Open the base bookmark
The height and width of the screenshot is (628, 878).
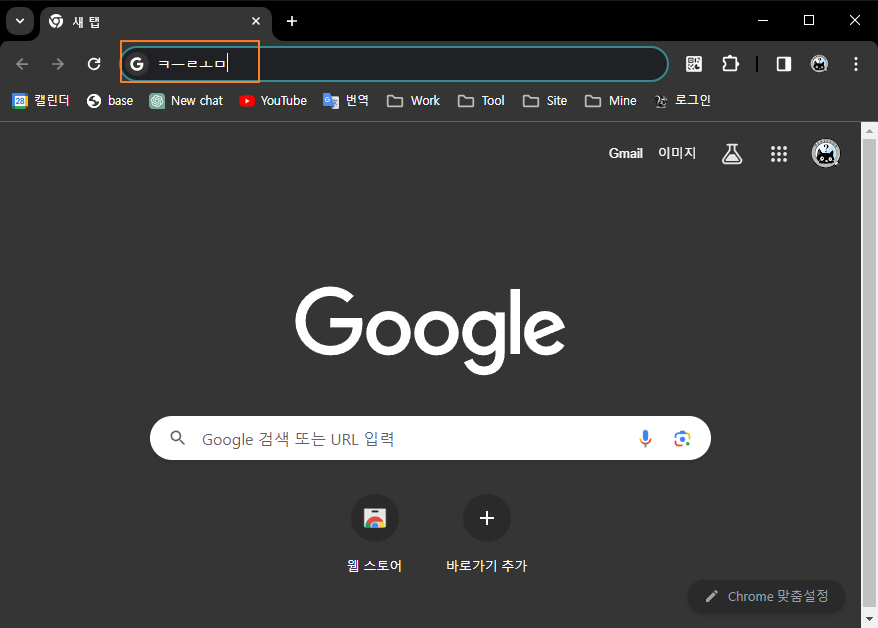coord(110,101)
